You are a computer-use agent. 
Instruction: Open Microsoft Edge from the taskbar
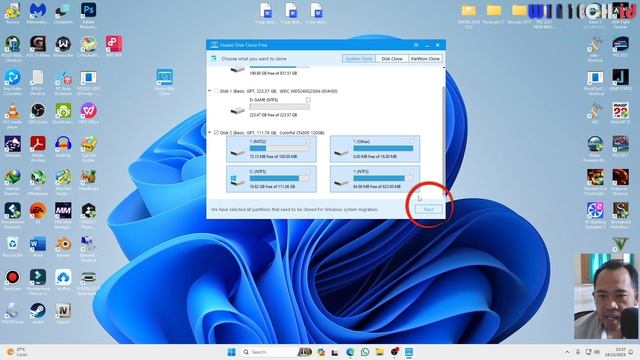tap(350, 352)
